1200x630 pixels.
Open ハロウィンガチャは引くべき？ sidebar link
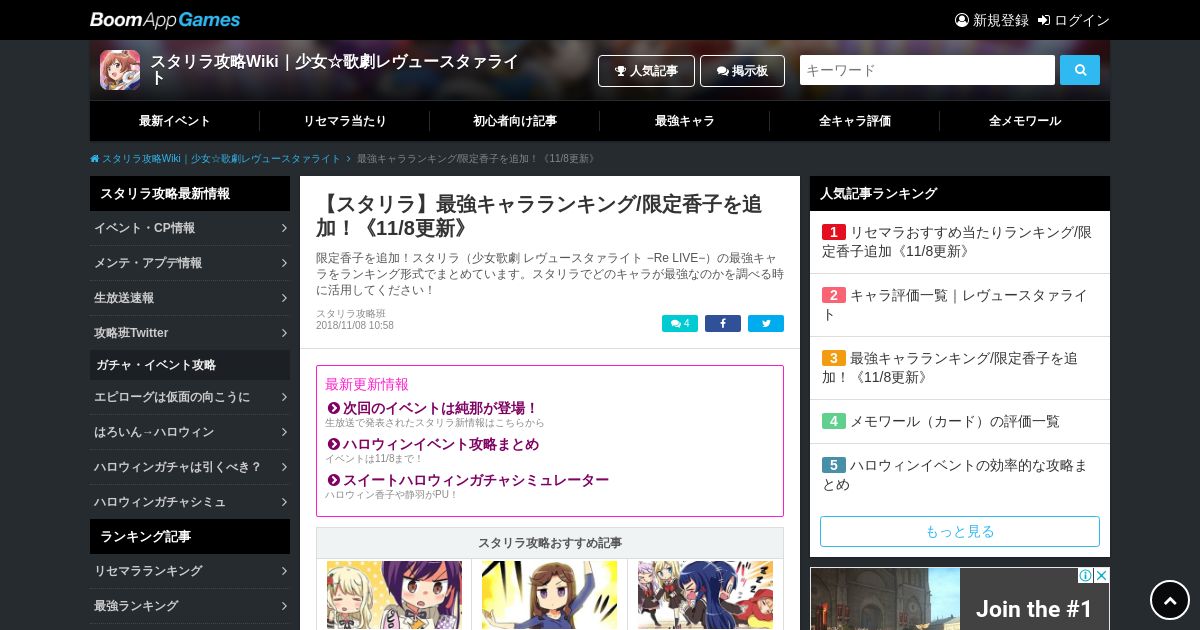[190, 467]
